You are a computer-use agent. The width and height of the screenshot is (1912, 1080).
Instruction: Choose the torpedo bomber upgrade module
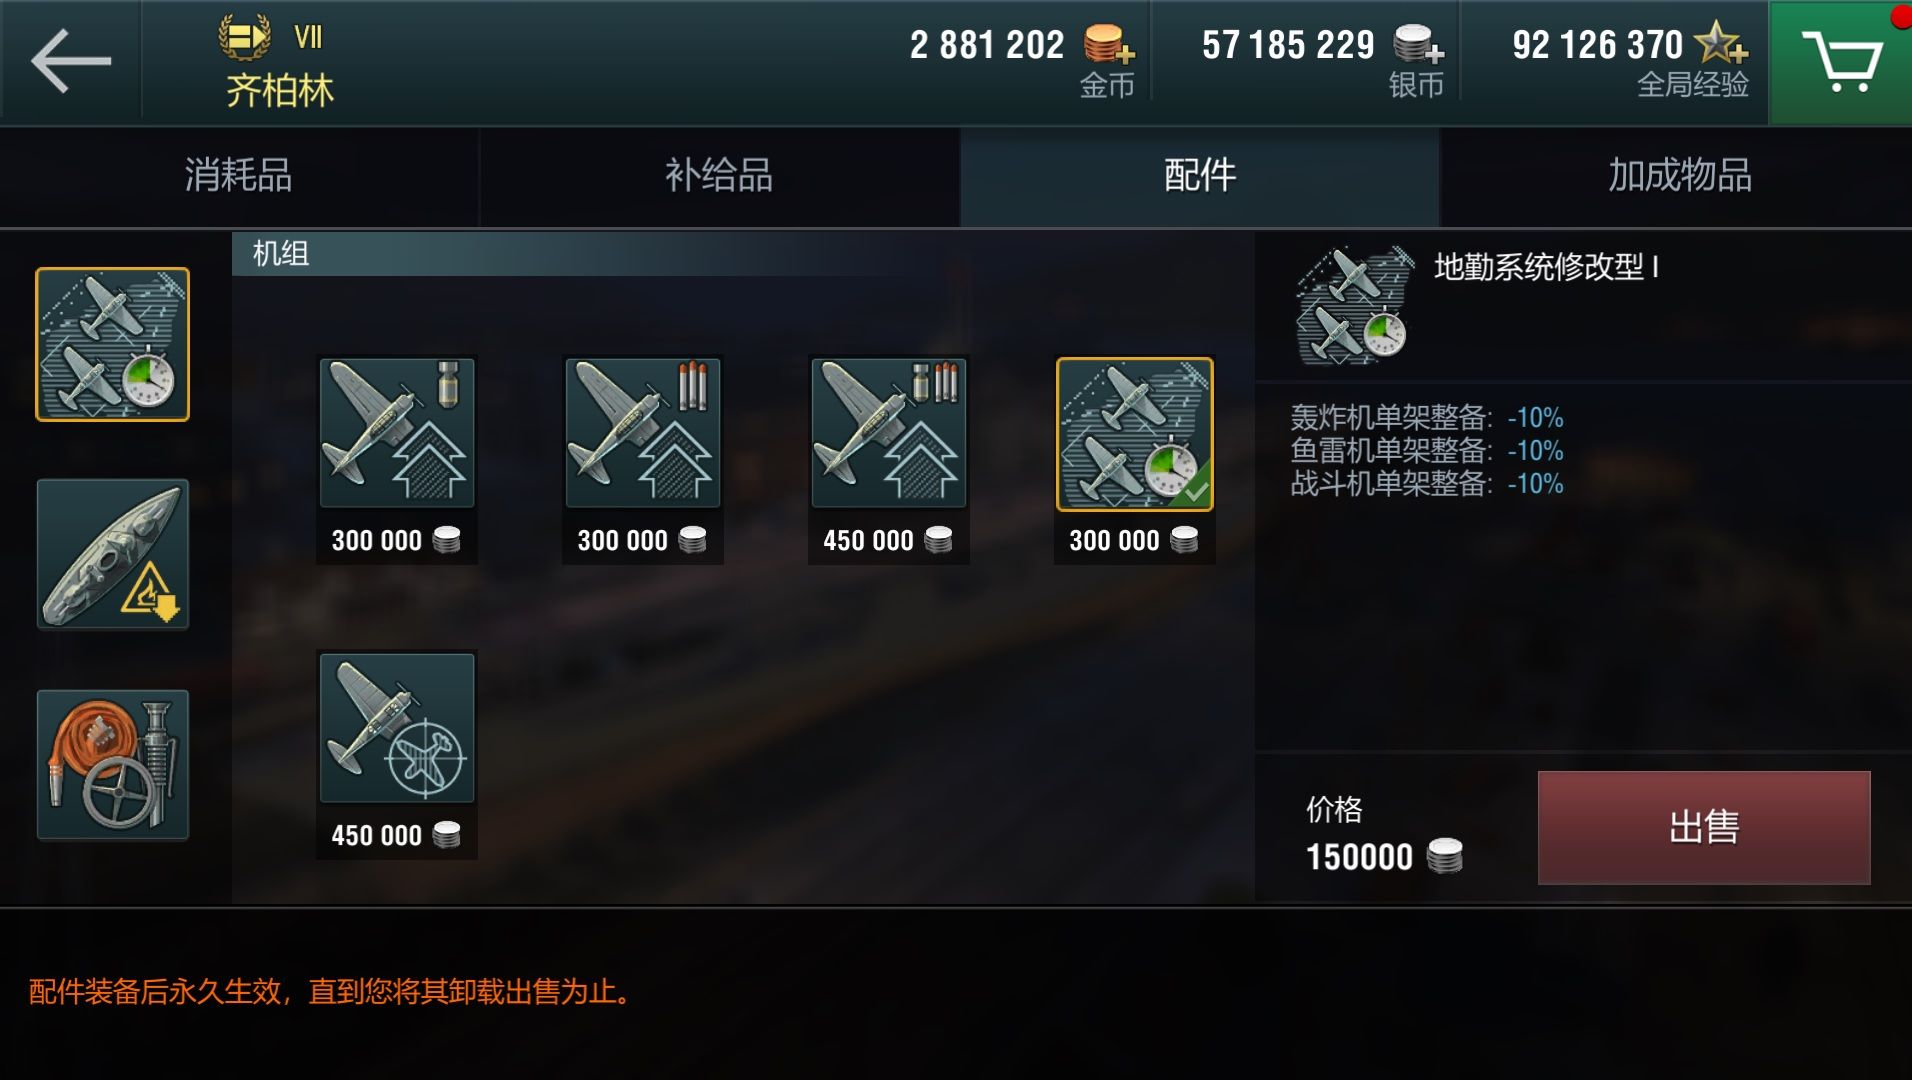pos(643,432)
